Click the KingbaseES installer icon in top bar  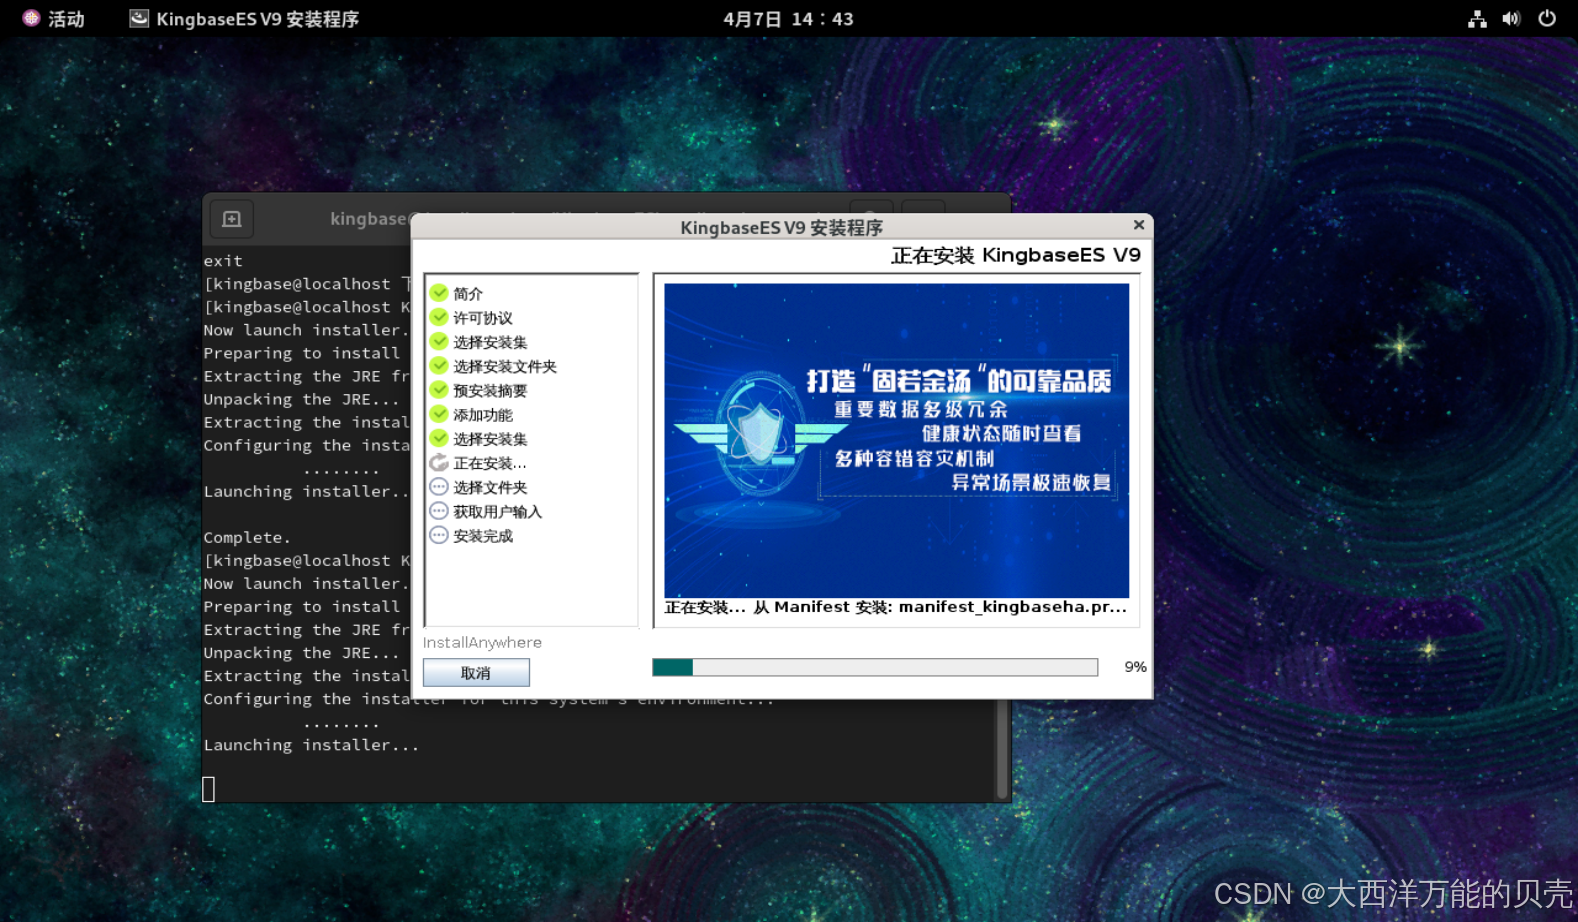tap(139, 18)
